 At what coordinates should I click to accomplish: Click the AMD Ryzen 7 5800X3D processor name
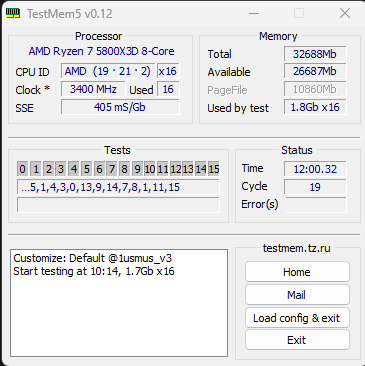point(101,51)
